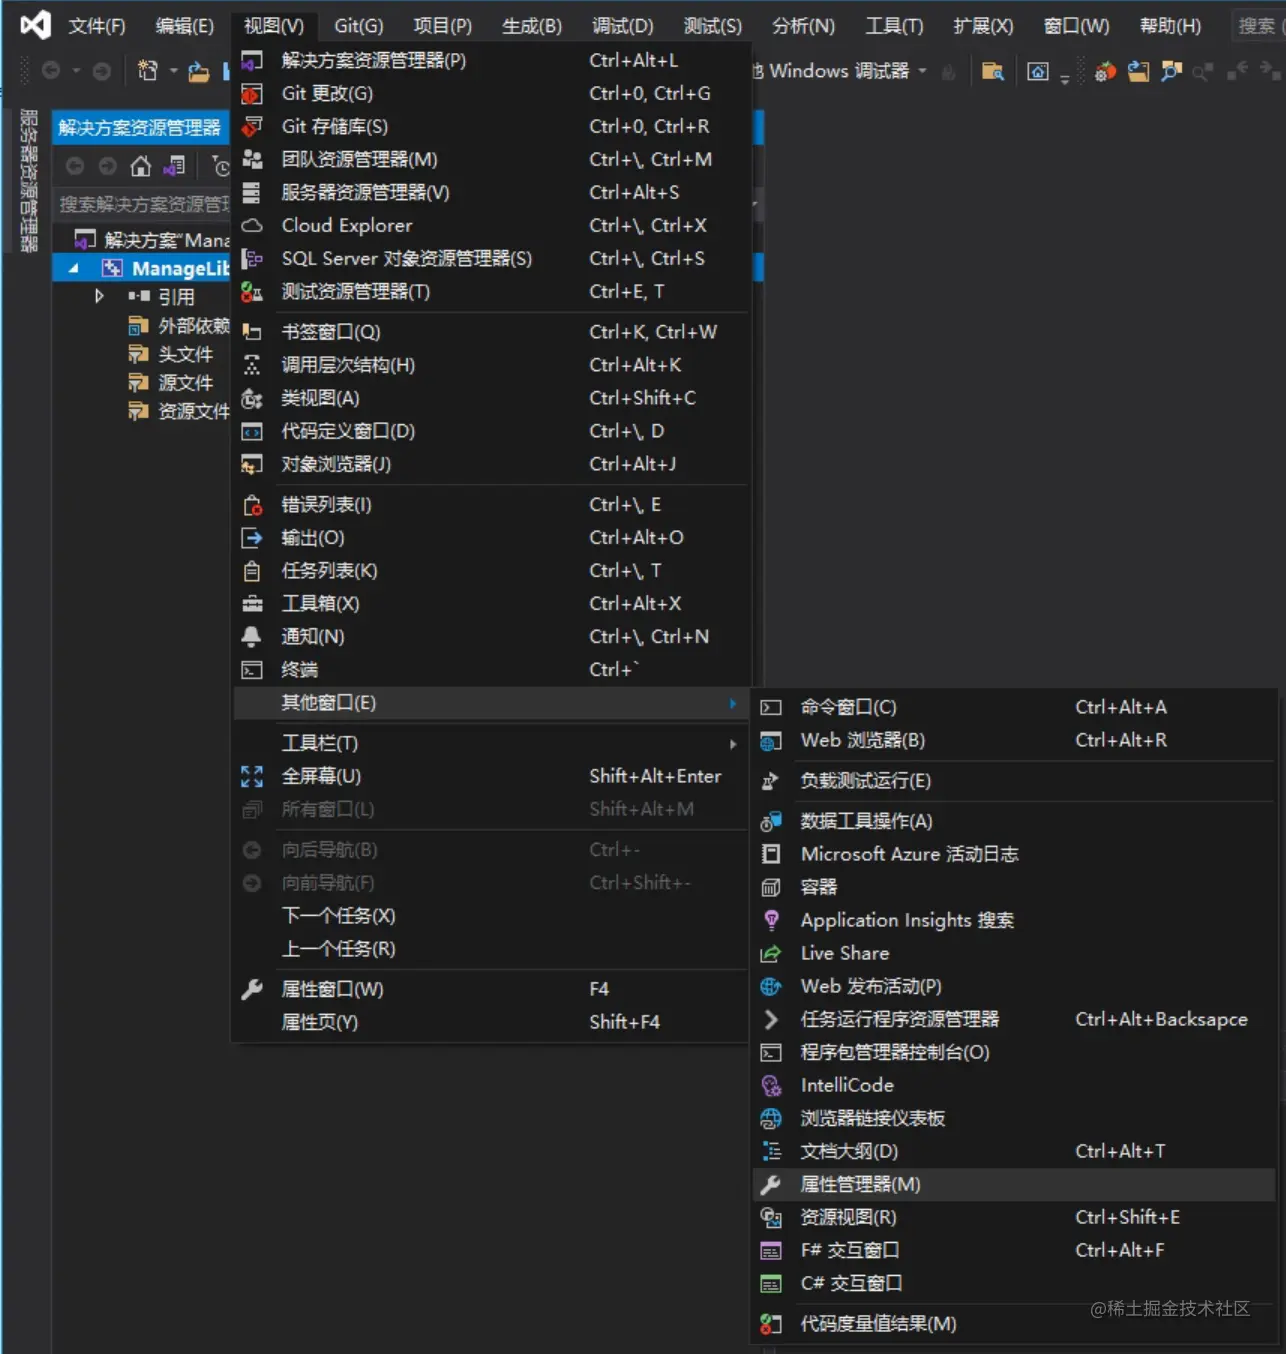Click the 资源视图 submenu icon
Image resolution: width=1286 pixels, height=1354 pixels.
click(771, 1218)
